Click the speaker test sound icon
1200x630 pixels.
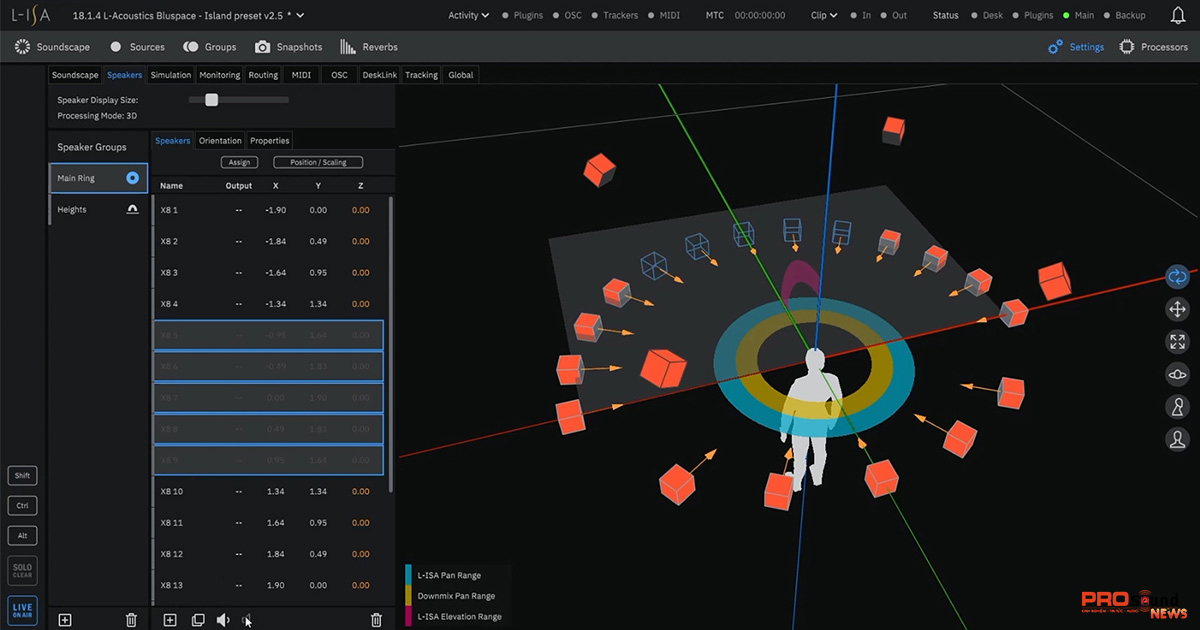click(x=223, y=620)
